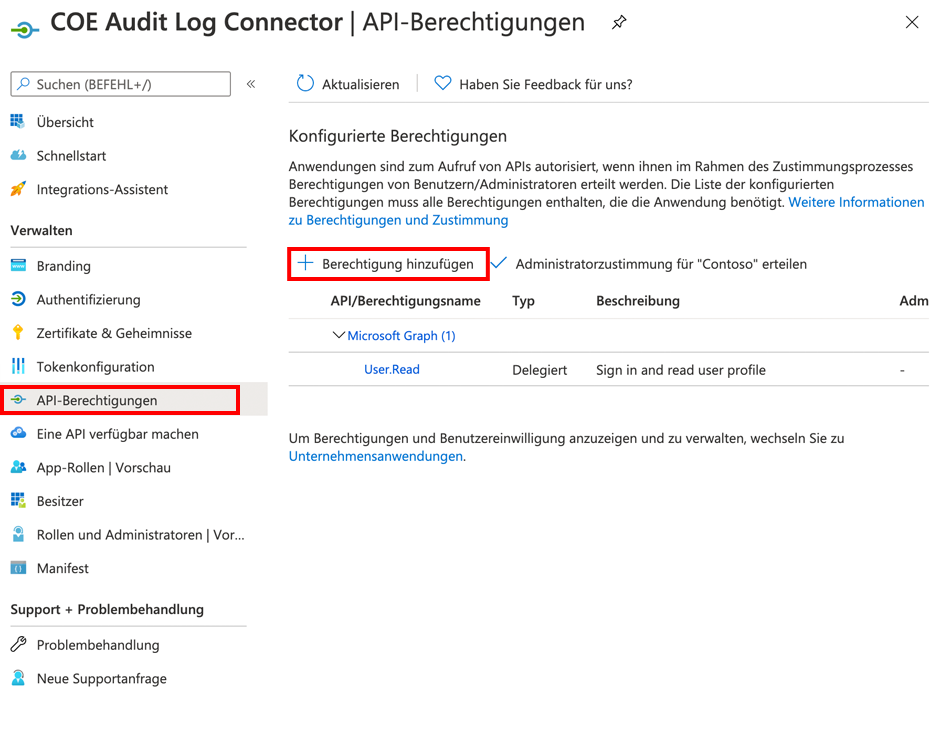The height and width of the screenshot is (732, 945).
Task: Click the COE Audit Log Connector app icon
Action: (25, 28)
